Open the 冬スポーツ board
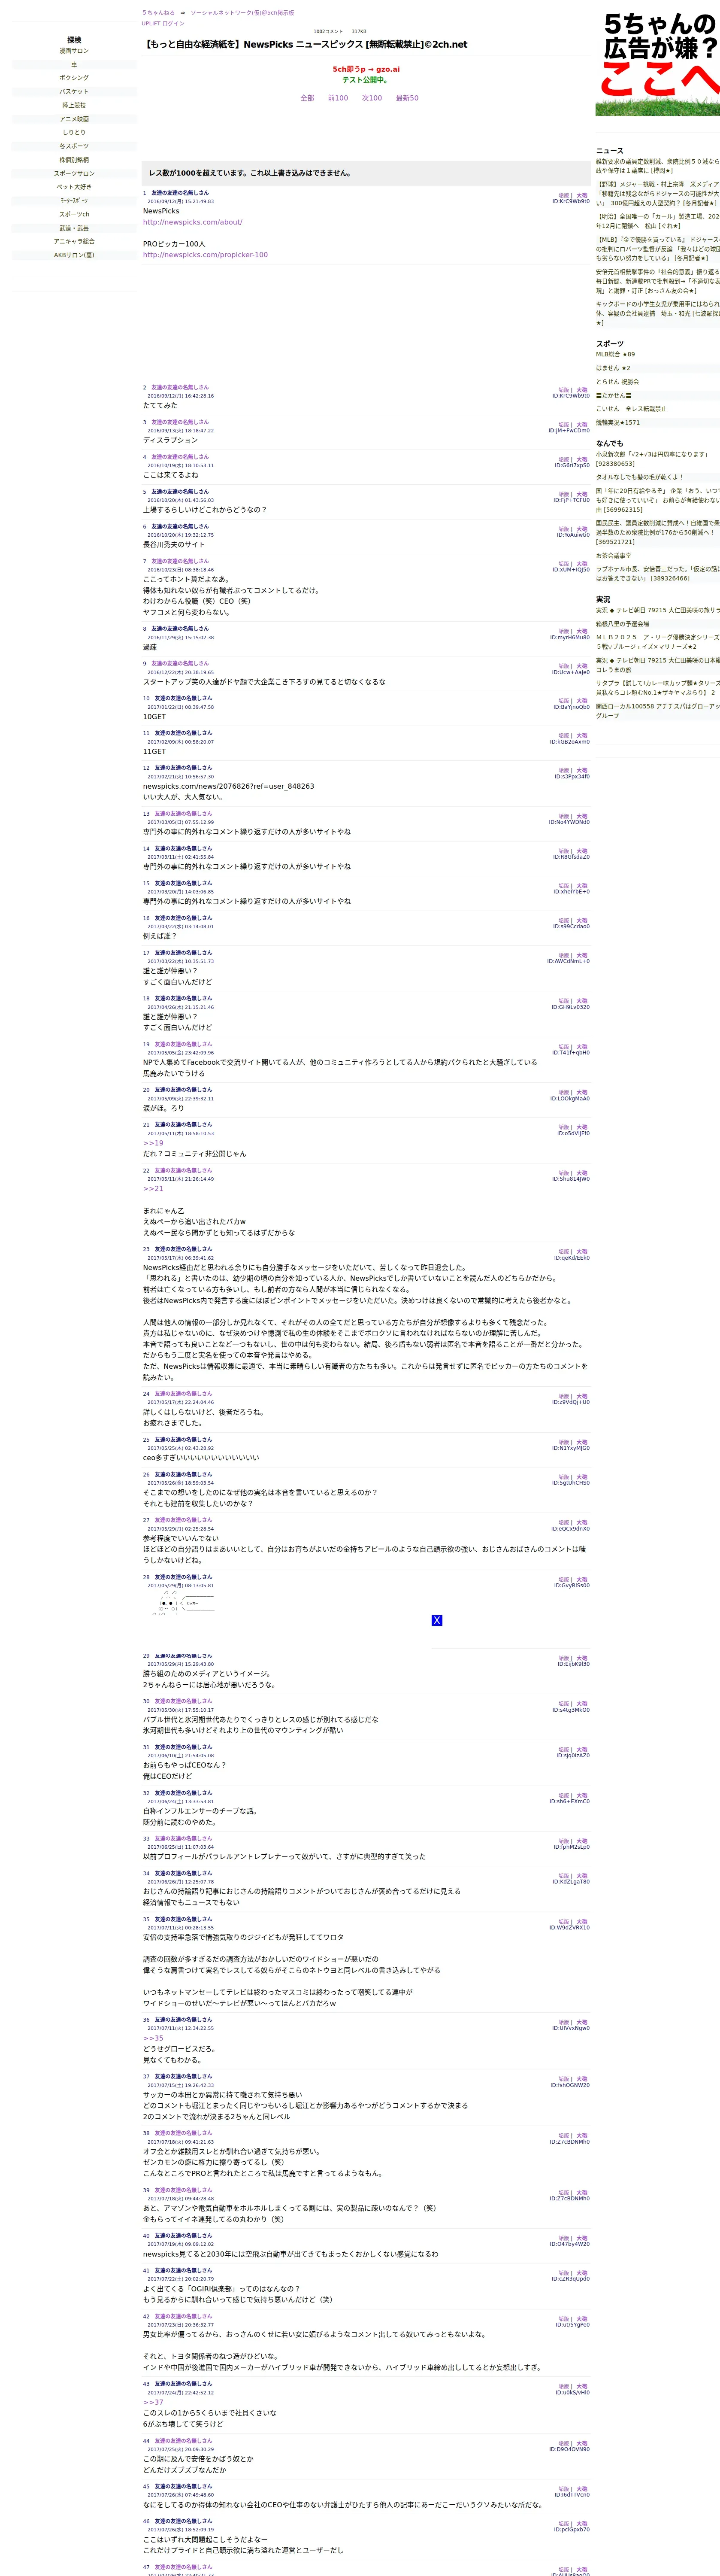The width and height of the screenshot is (720, 2576). point(74,146)
